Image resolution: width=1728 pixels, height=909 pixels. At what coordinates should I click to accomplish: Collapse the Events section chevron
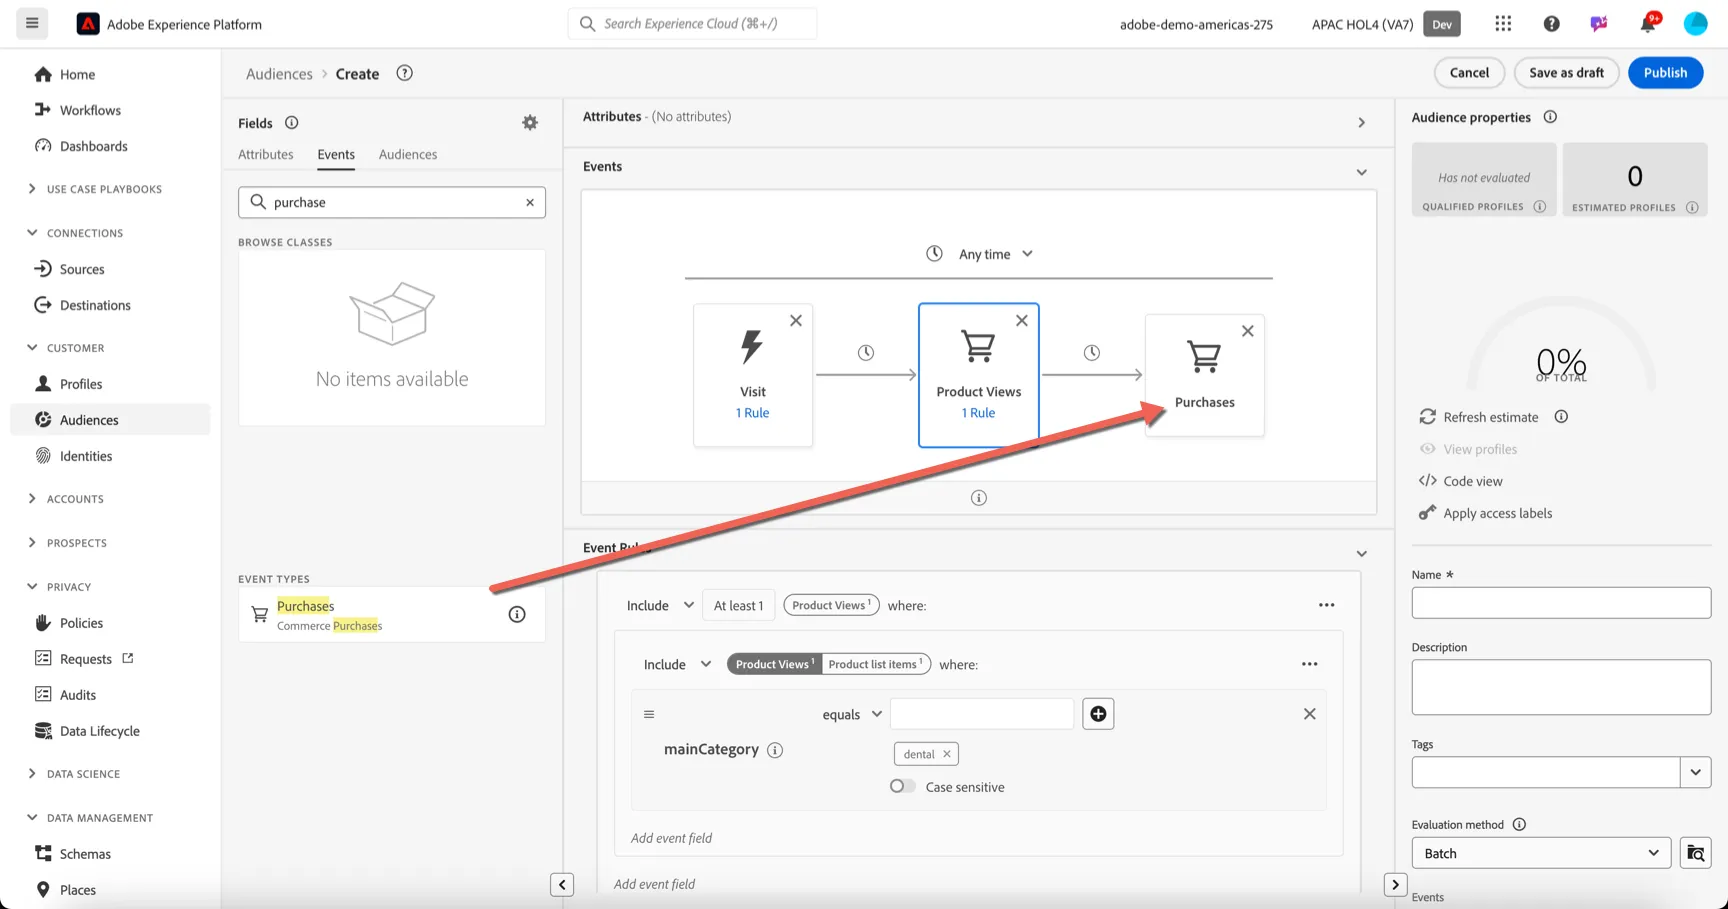(x=1361, y=172)
